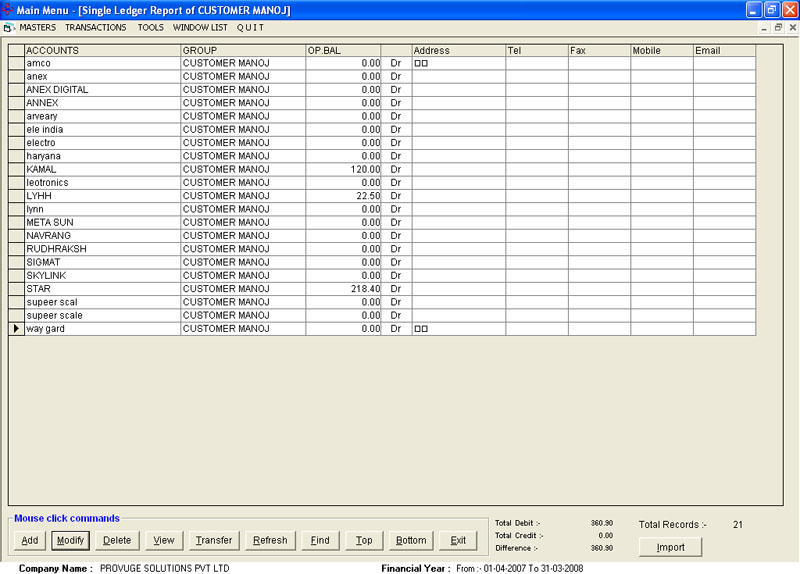This screenshot has width=800, height=574.
Task: Refresh the ledger list
Action: (270, 541)
